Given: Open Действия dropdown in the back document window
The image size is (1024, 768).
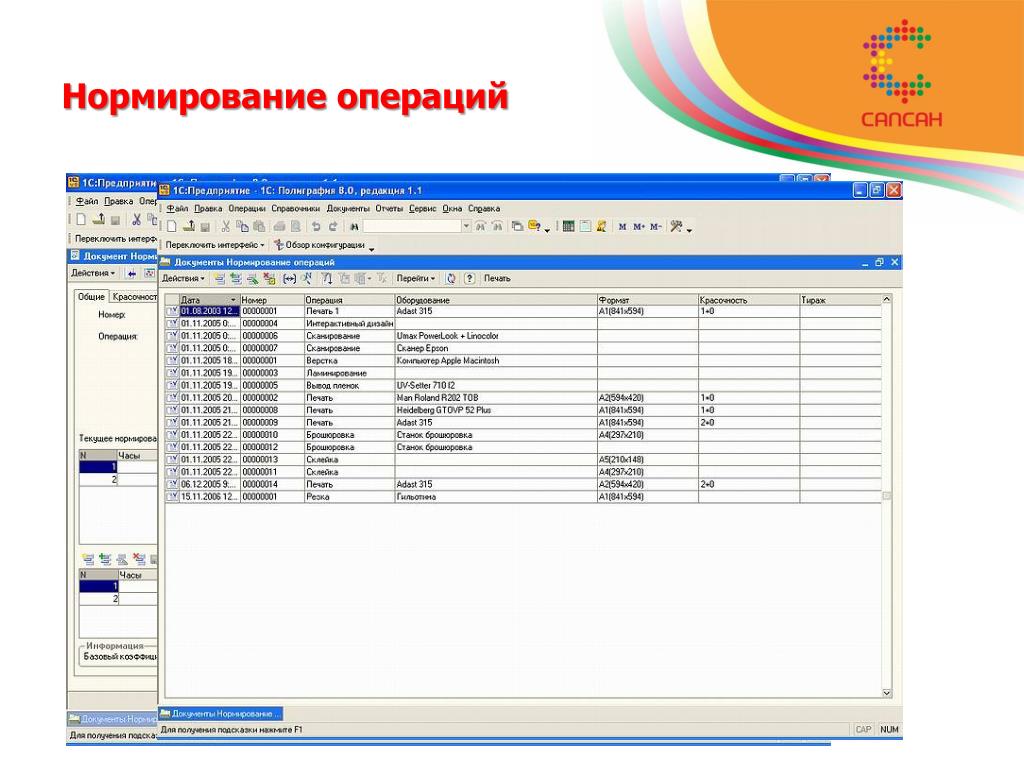Looking at the screenshot, I should (93, 273).
